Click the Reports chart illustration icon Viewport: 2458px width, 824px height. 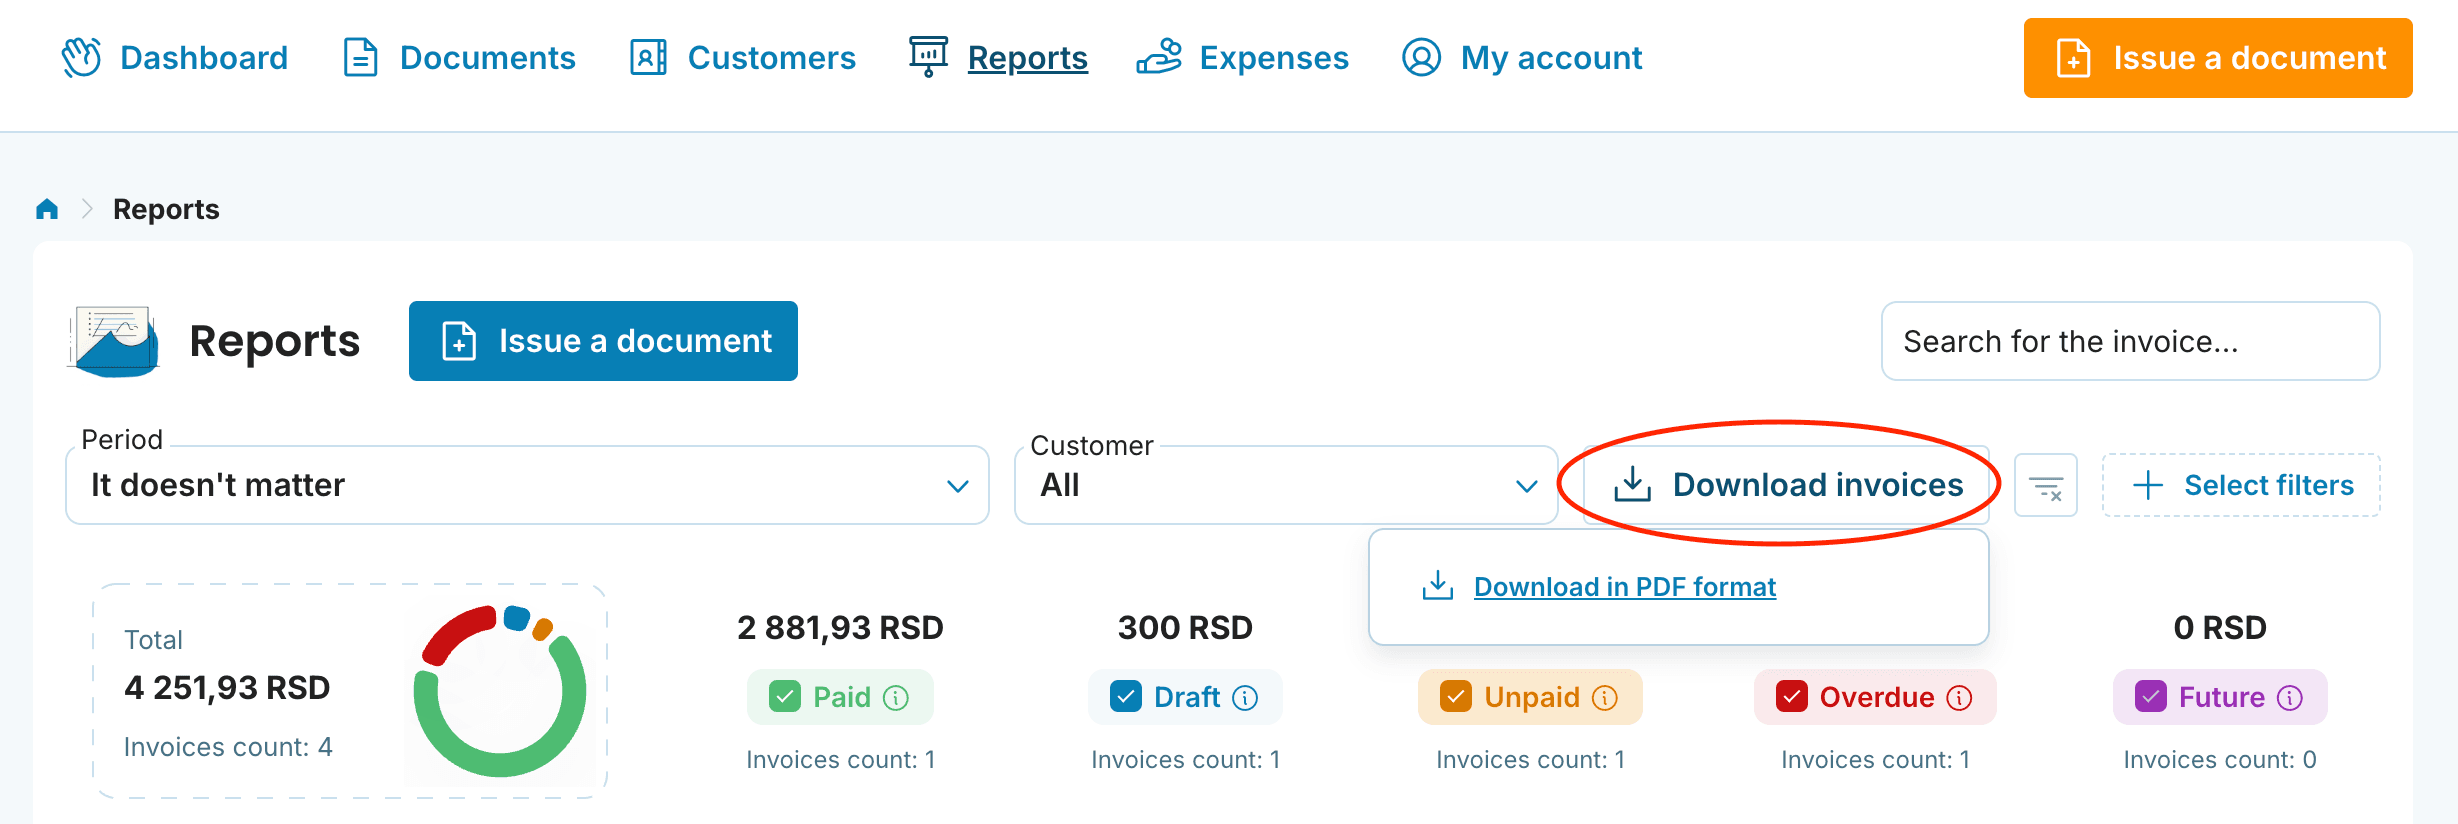click(x=114, y=341)
